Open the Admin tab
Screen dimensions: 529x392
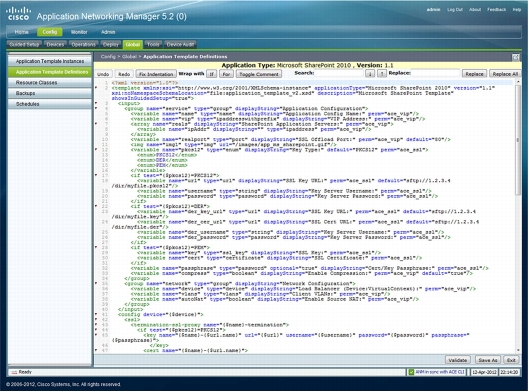[x=108, y=32]
